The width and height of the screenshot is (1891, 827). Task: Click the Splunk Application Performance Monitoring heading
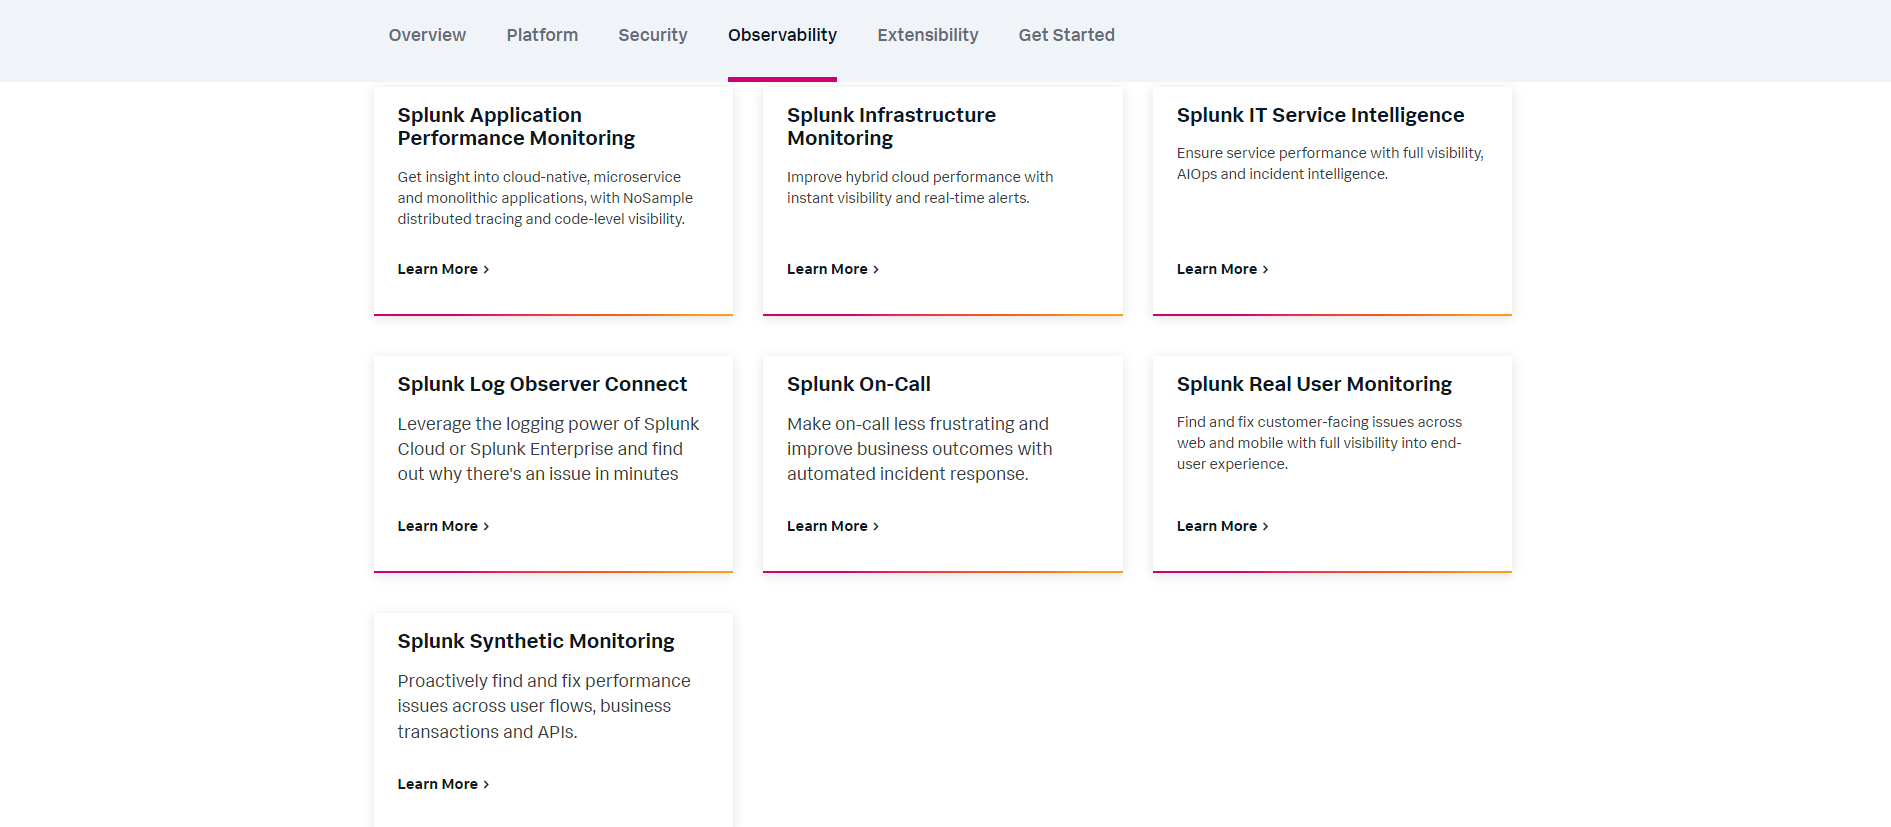tap(516, 127)
